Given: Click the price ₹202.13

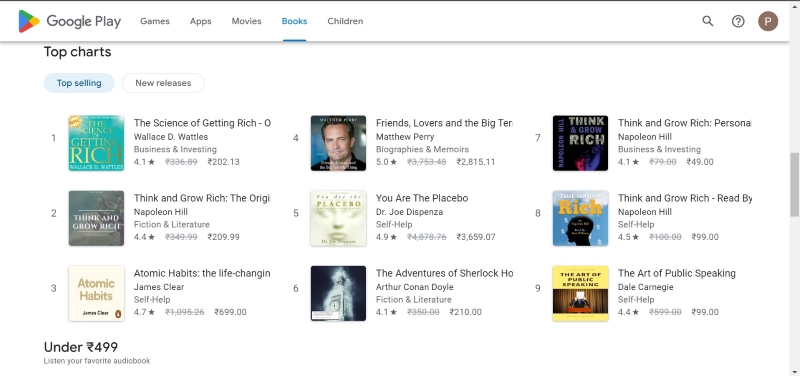Looking at the screenshot, I should pyautogui.click(x=223, y=162).
